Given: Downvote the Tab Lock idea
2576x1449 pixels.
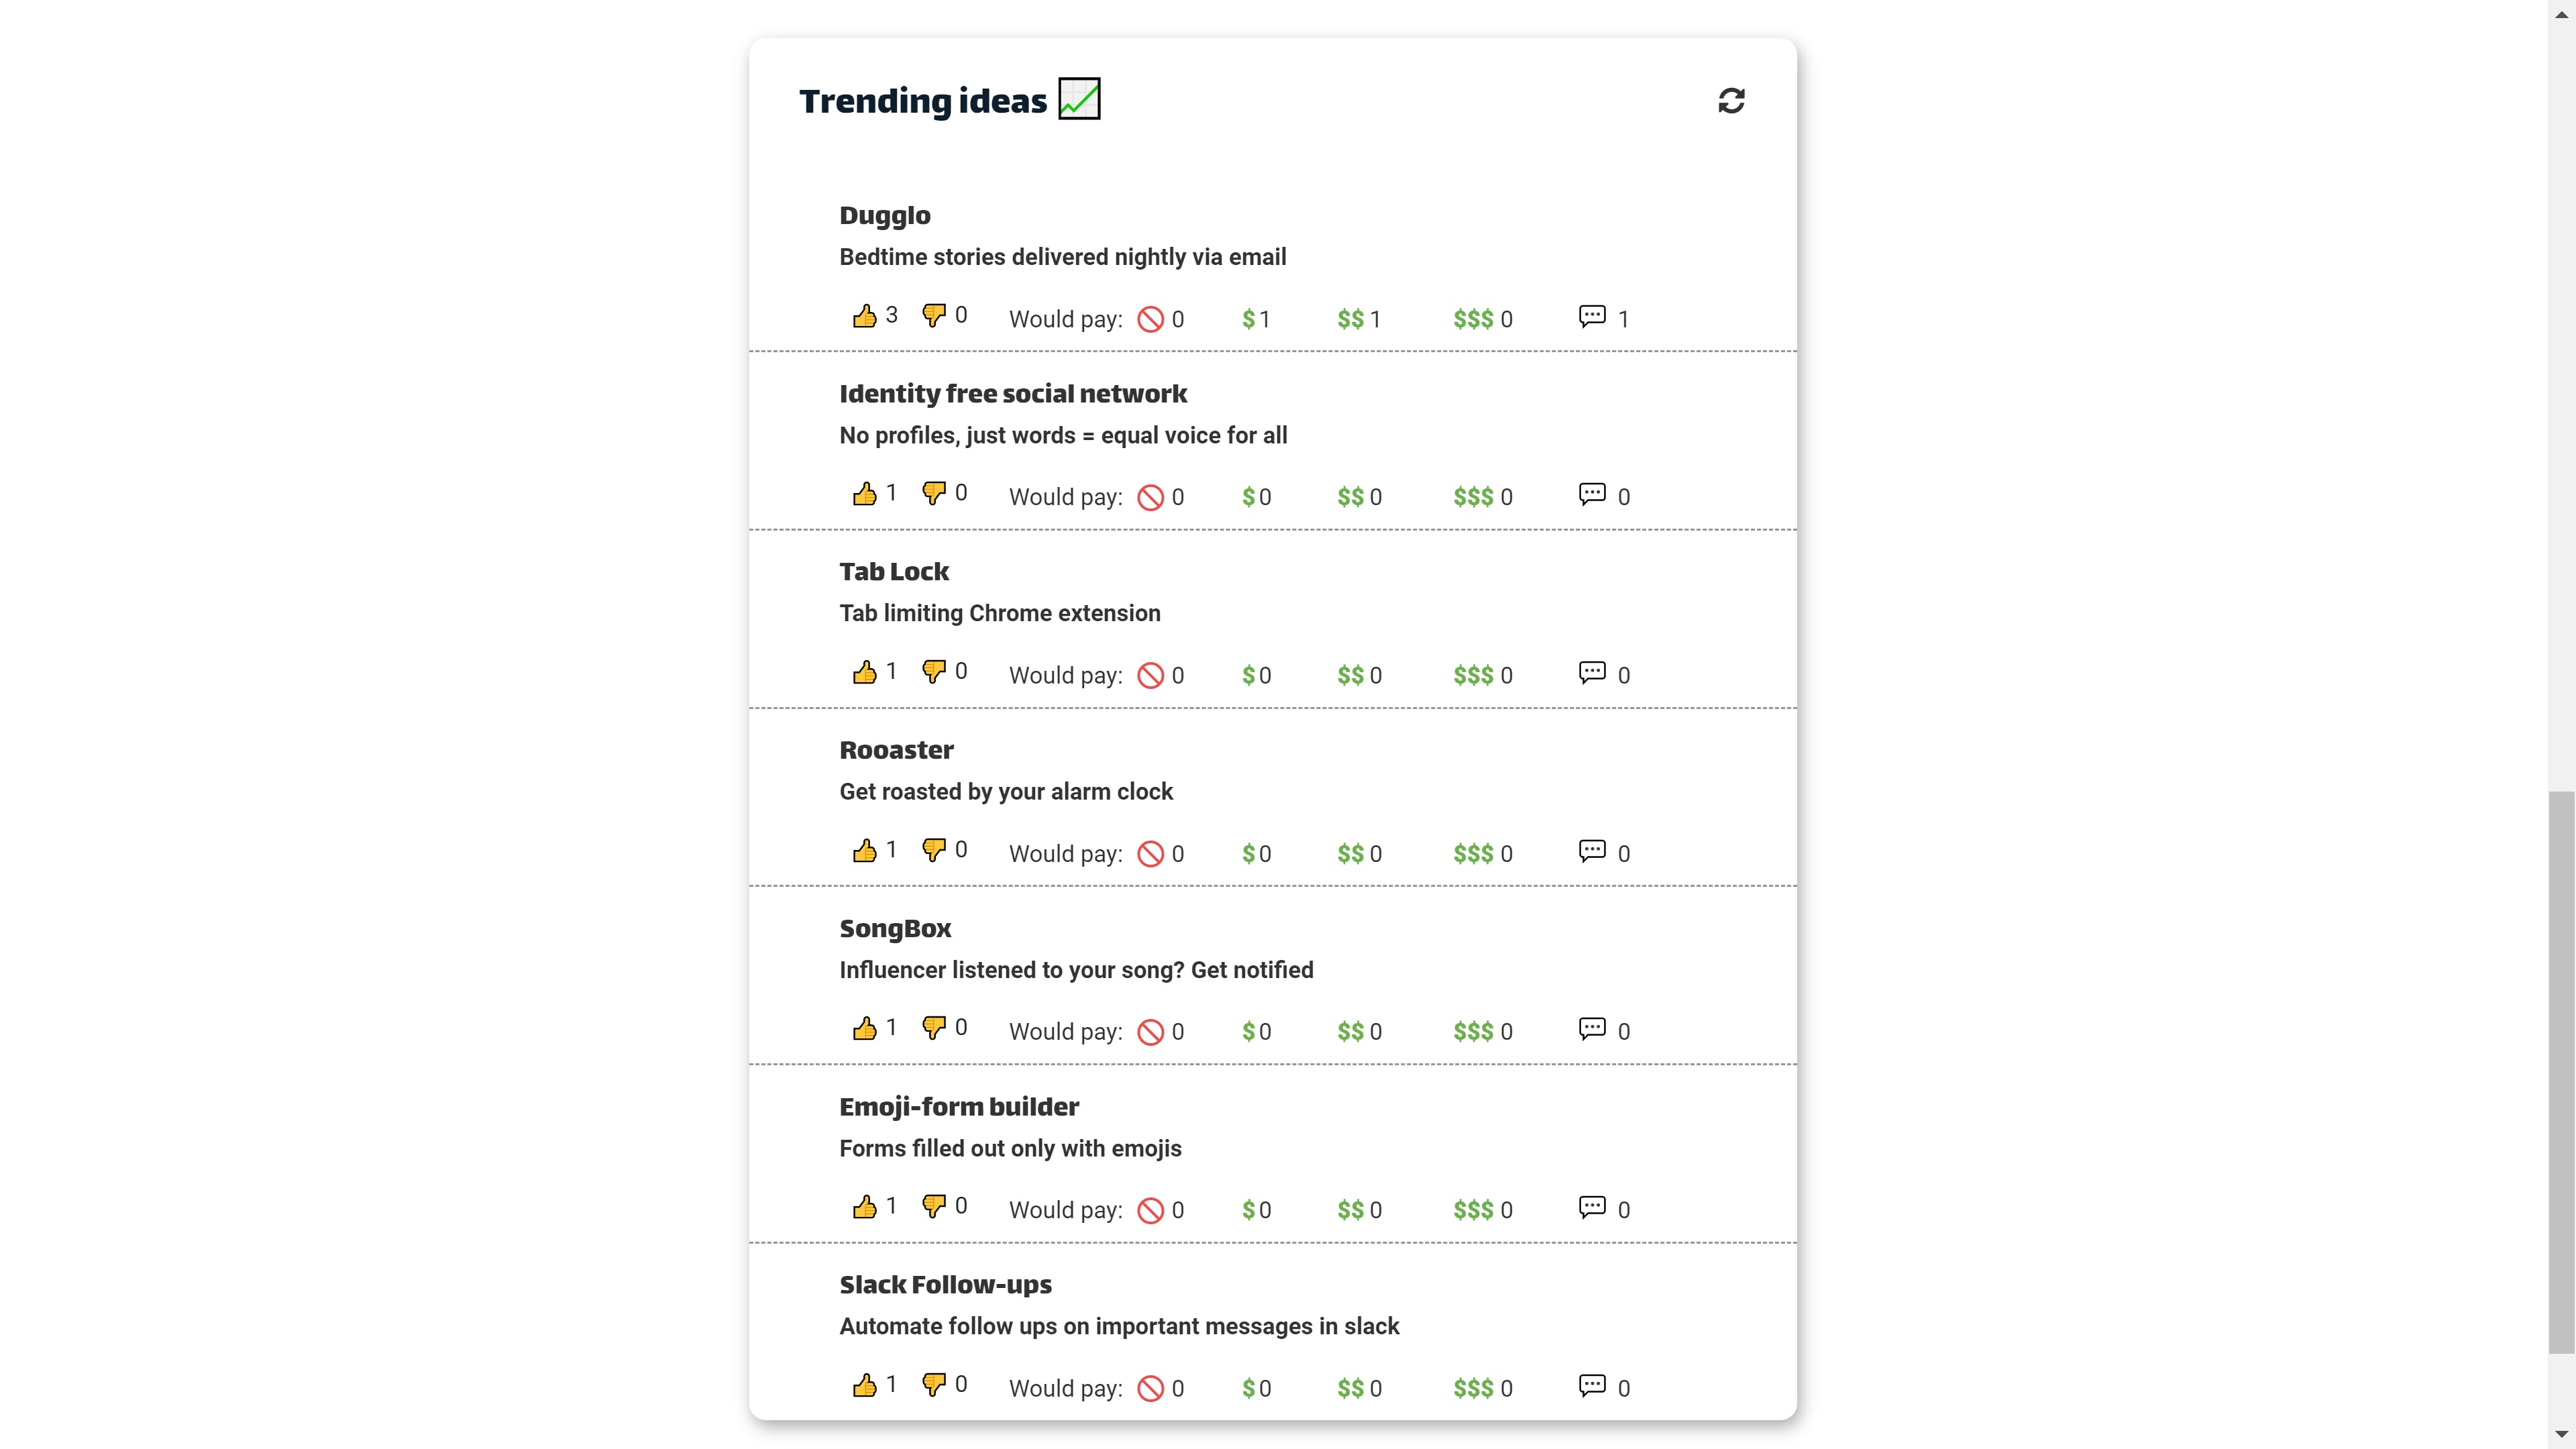Looking at the screenshot, I should [933, 672].
